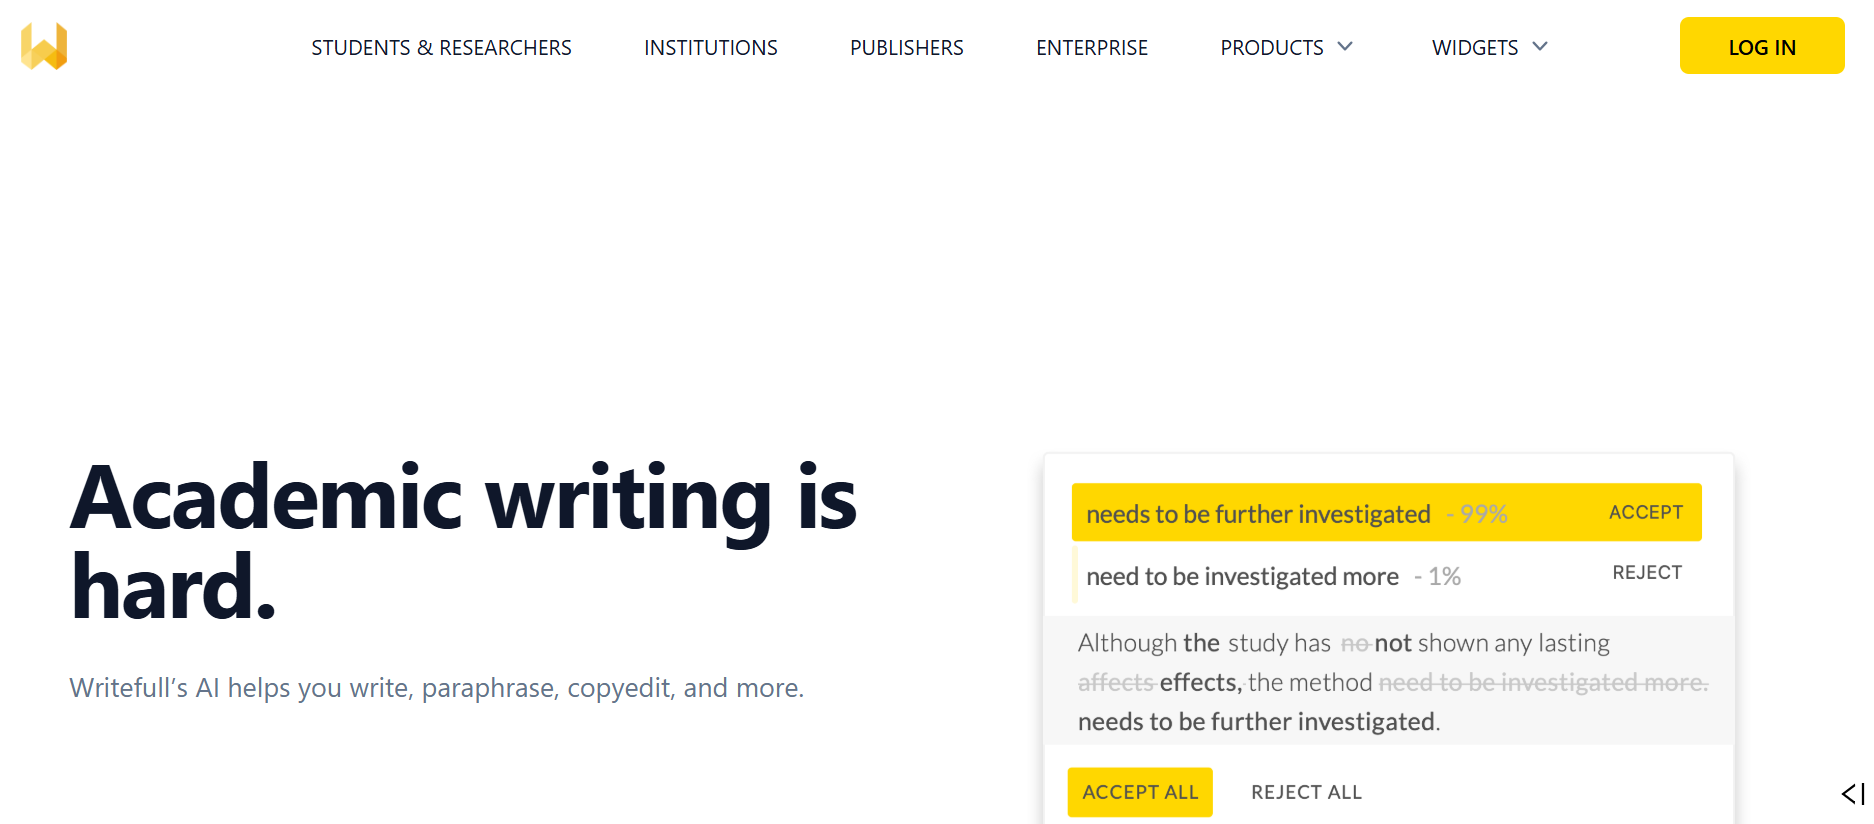Click the 'Academic writing is hard.' heading
The height and width of the screenshot is (824, 1874).
[x=463, y=542]
